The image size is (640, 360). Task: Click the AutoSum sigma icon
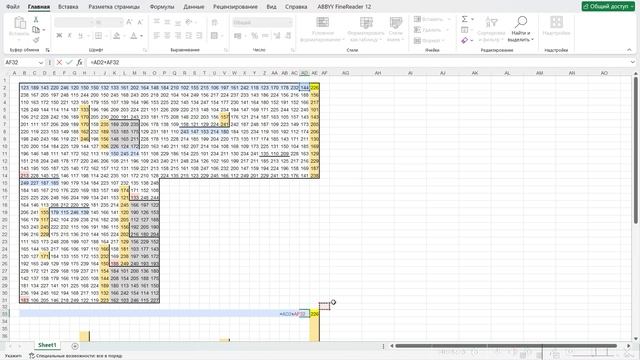[x=464, y=19]
